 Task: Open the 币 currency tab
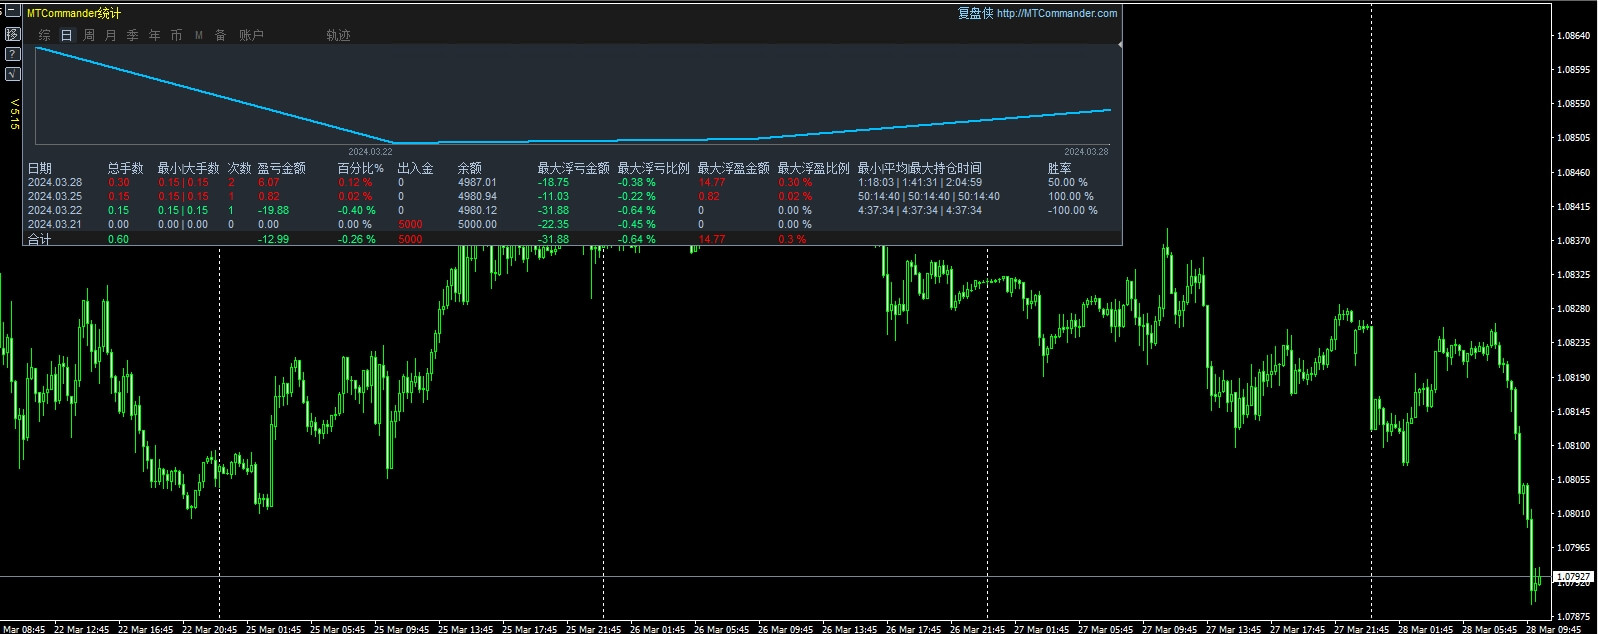177,35
